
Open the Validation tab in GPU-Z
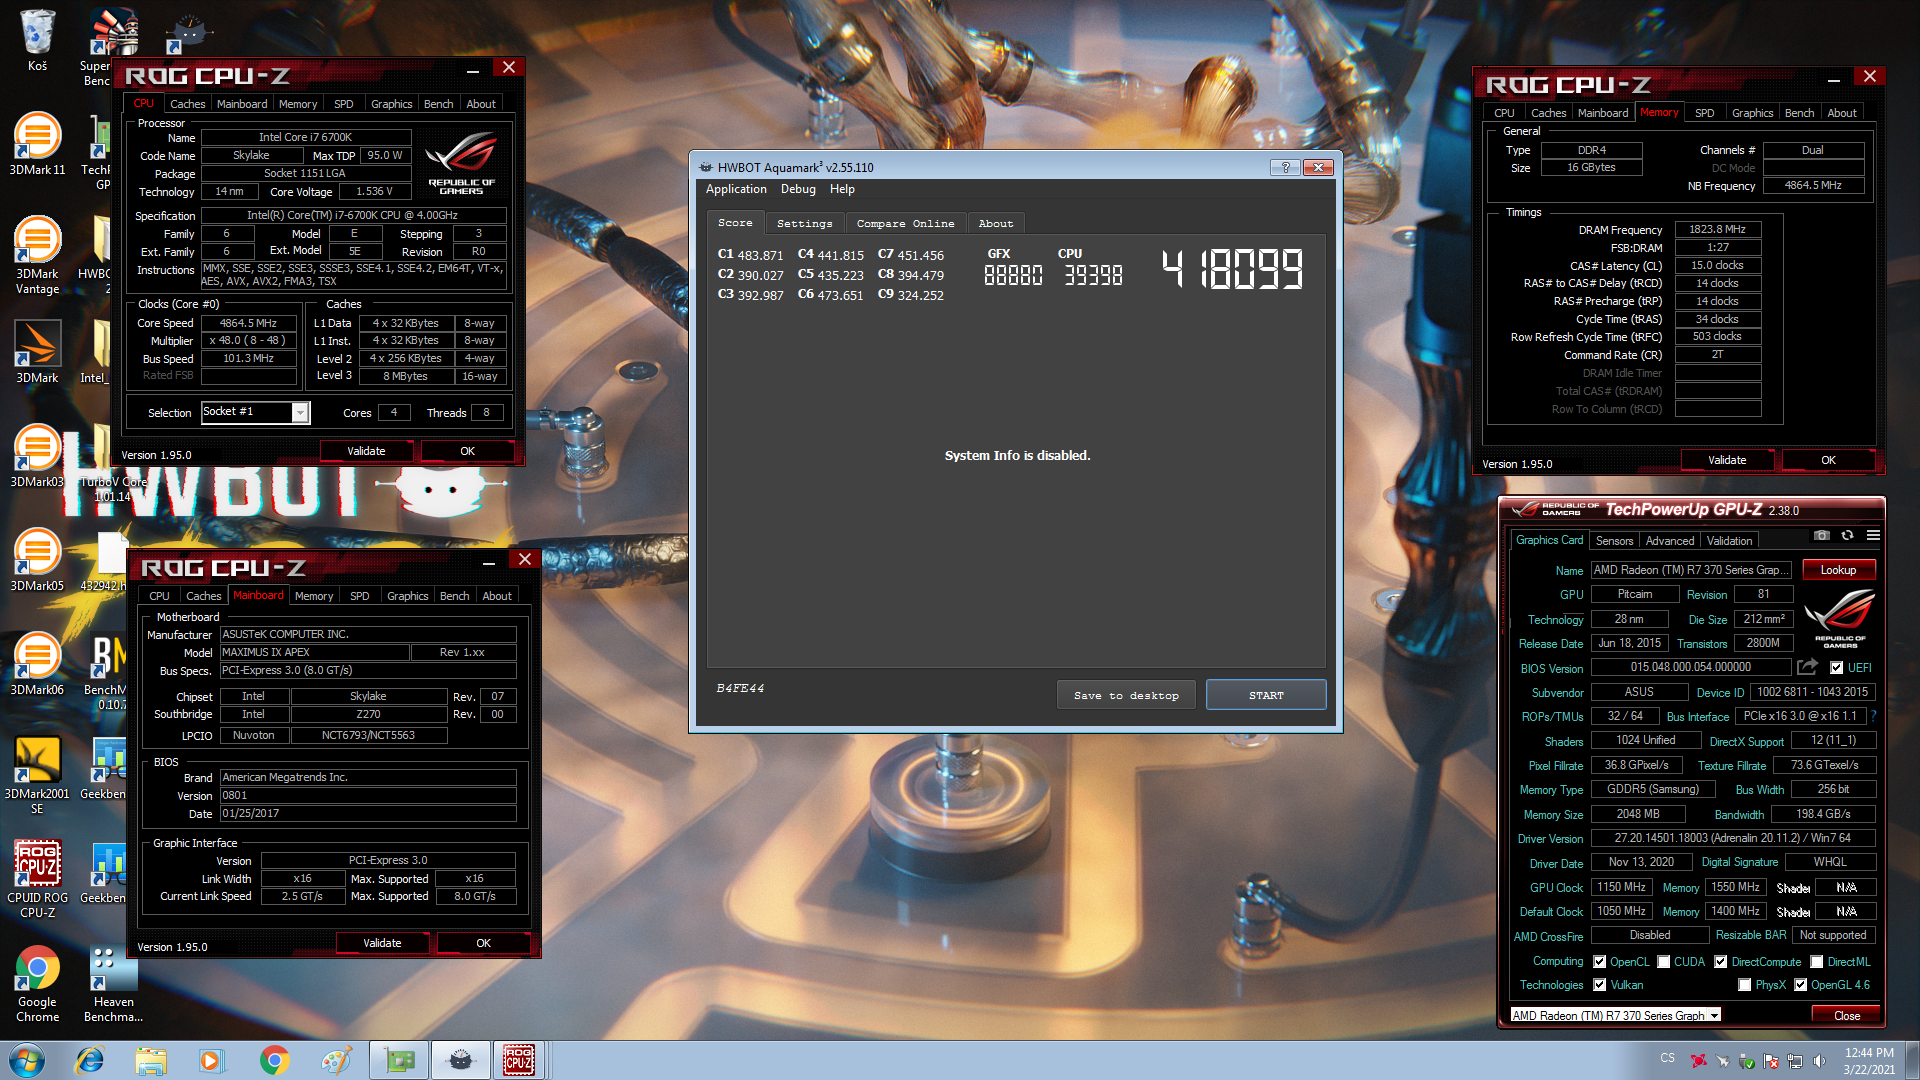(1729, 541)
